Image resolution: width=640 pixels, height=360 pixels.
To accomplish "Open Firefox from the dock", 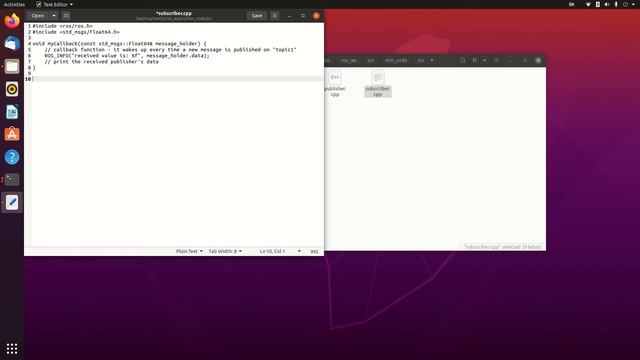I will tap(12, 20).
